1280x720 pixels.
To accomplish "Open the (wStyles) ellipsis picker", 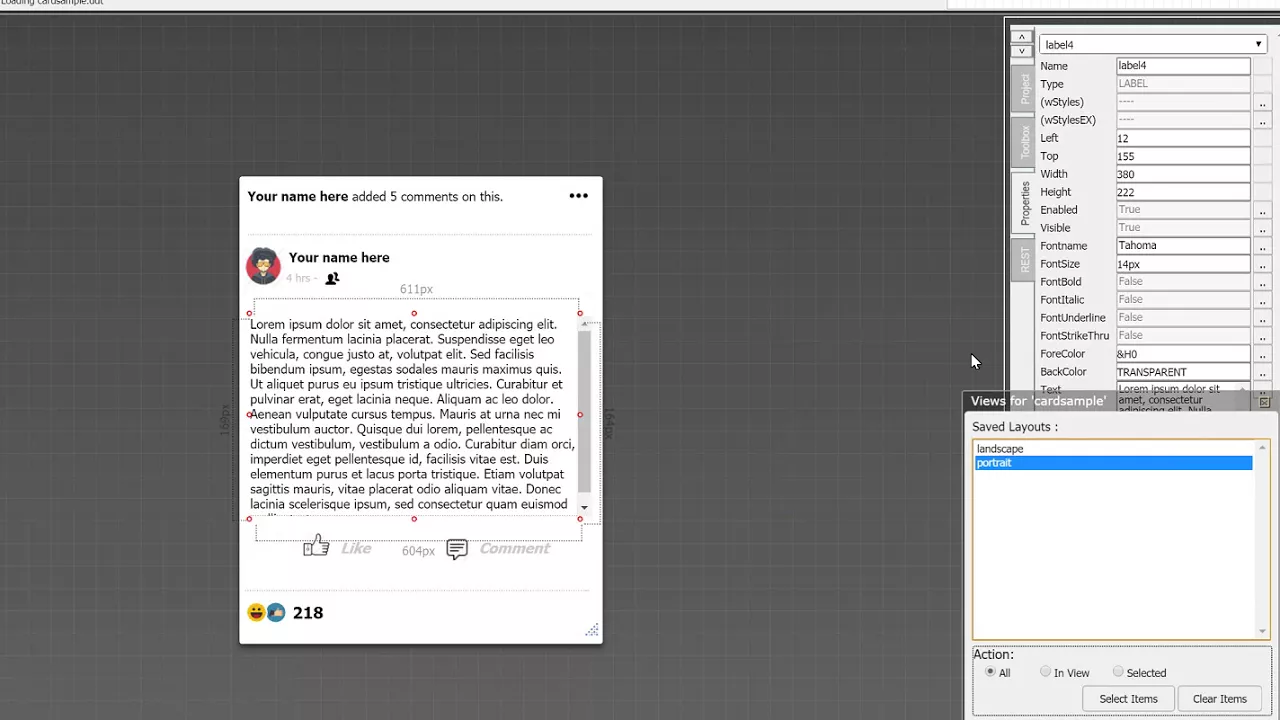I will click(x=1262, y=102).
